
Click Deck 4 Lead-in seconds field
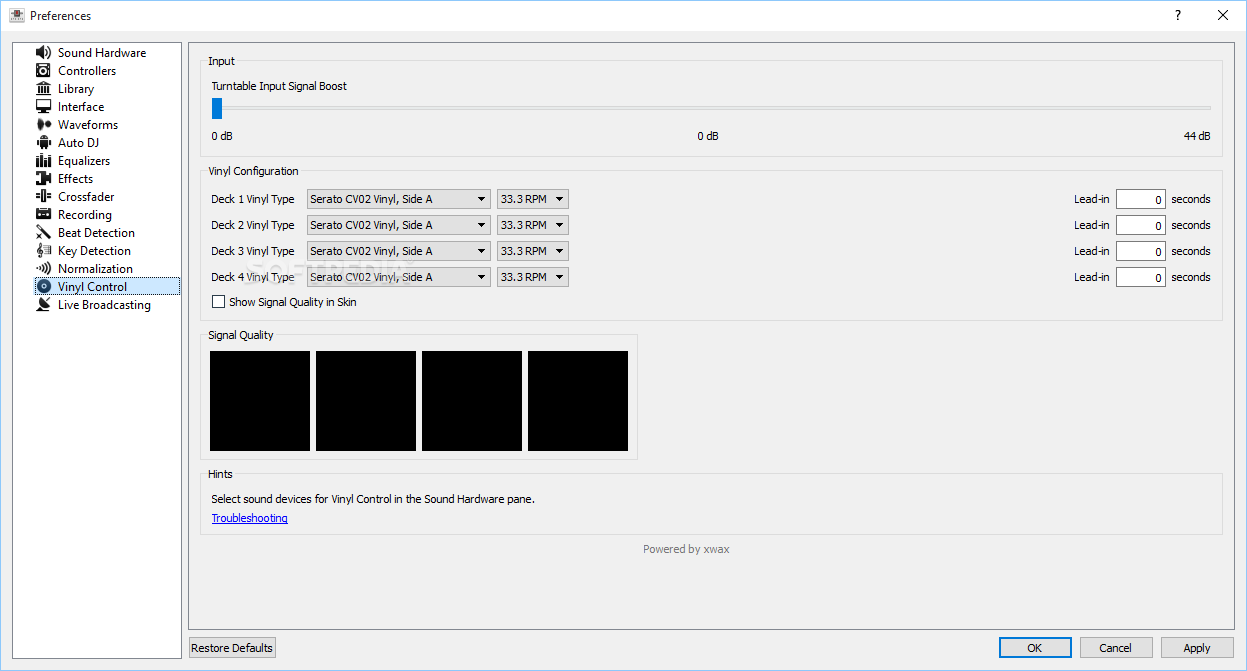click(x=1141, y=277)
